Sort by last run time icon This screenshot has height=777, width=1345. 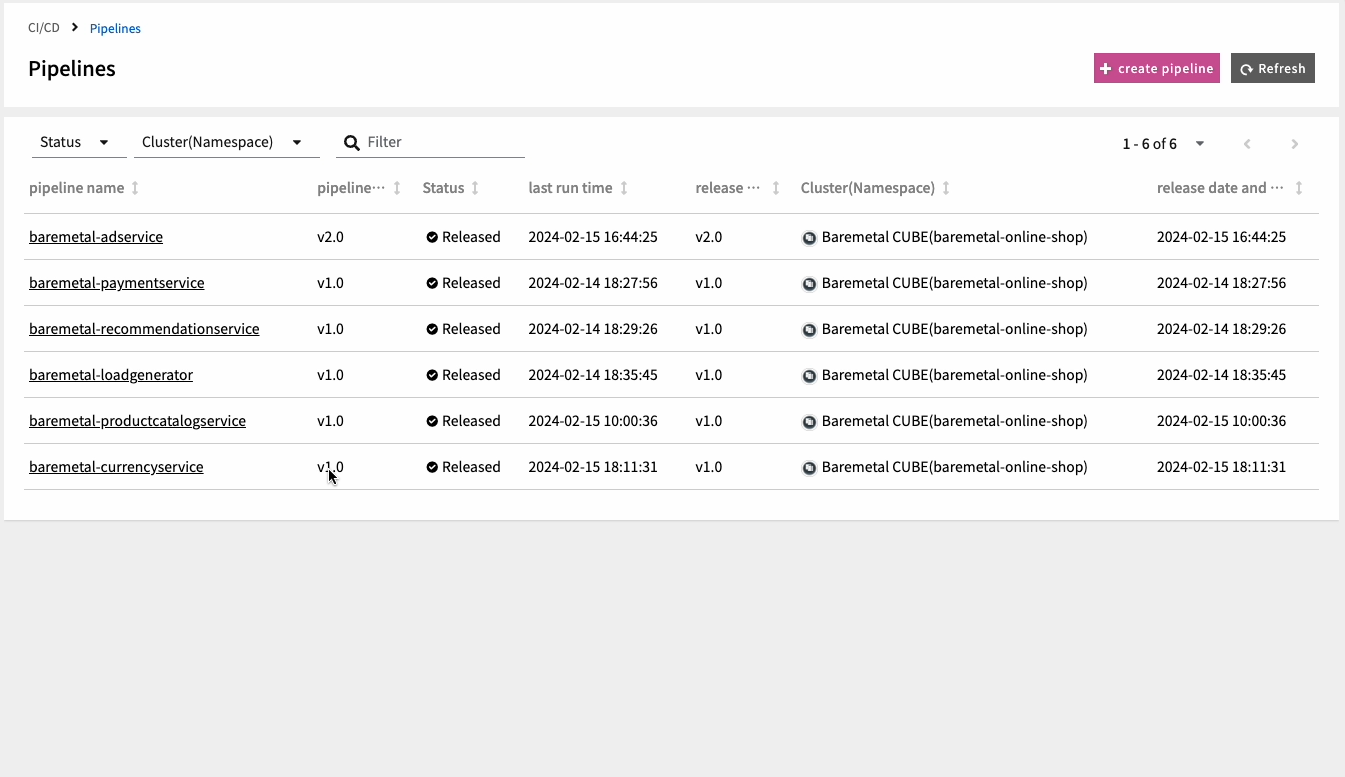[624, 188]
